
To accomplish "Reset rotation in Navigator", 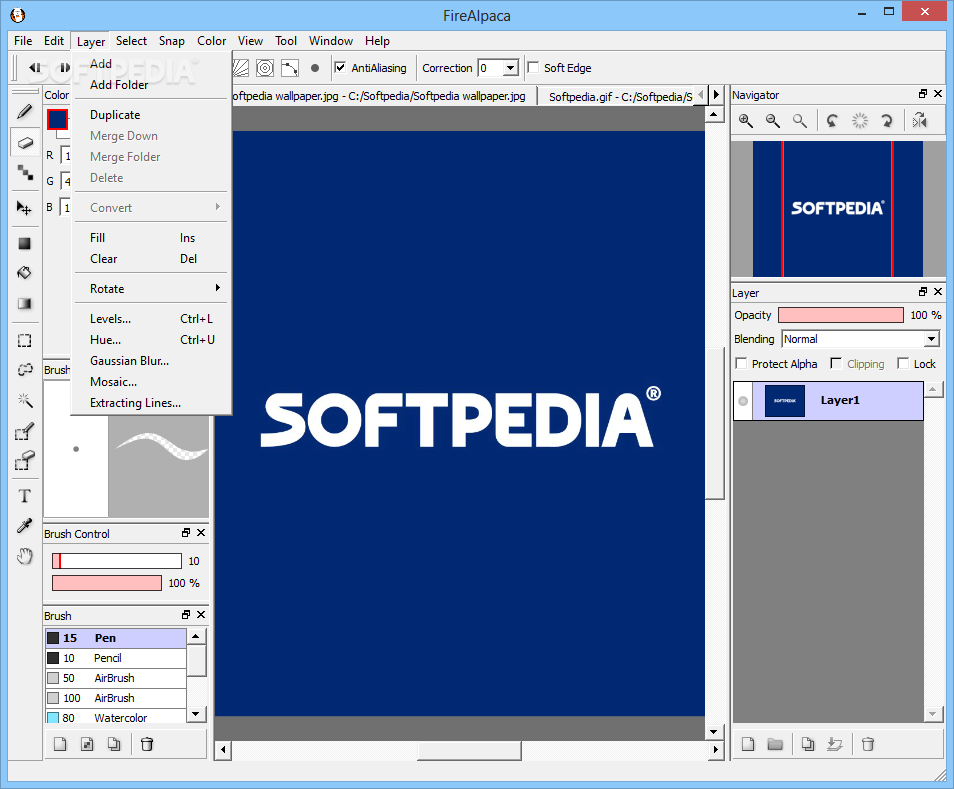I will (859, 120).
